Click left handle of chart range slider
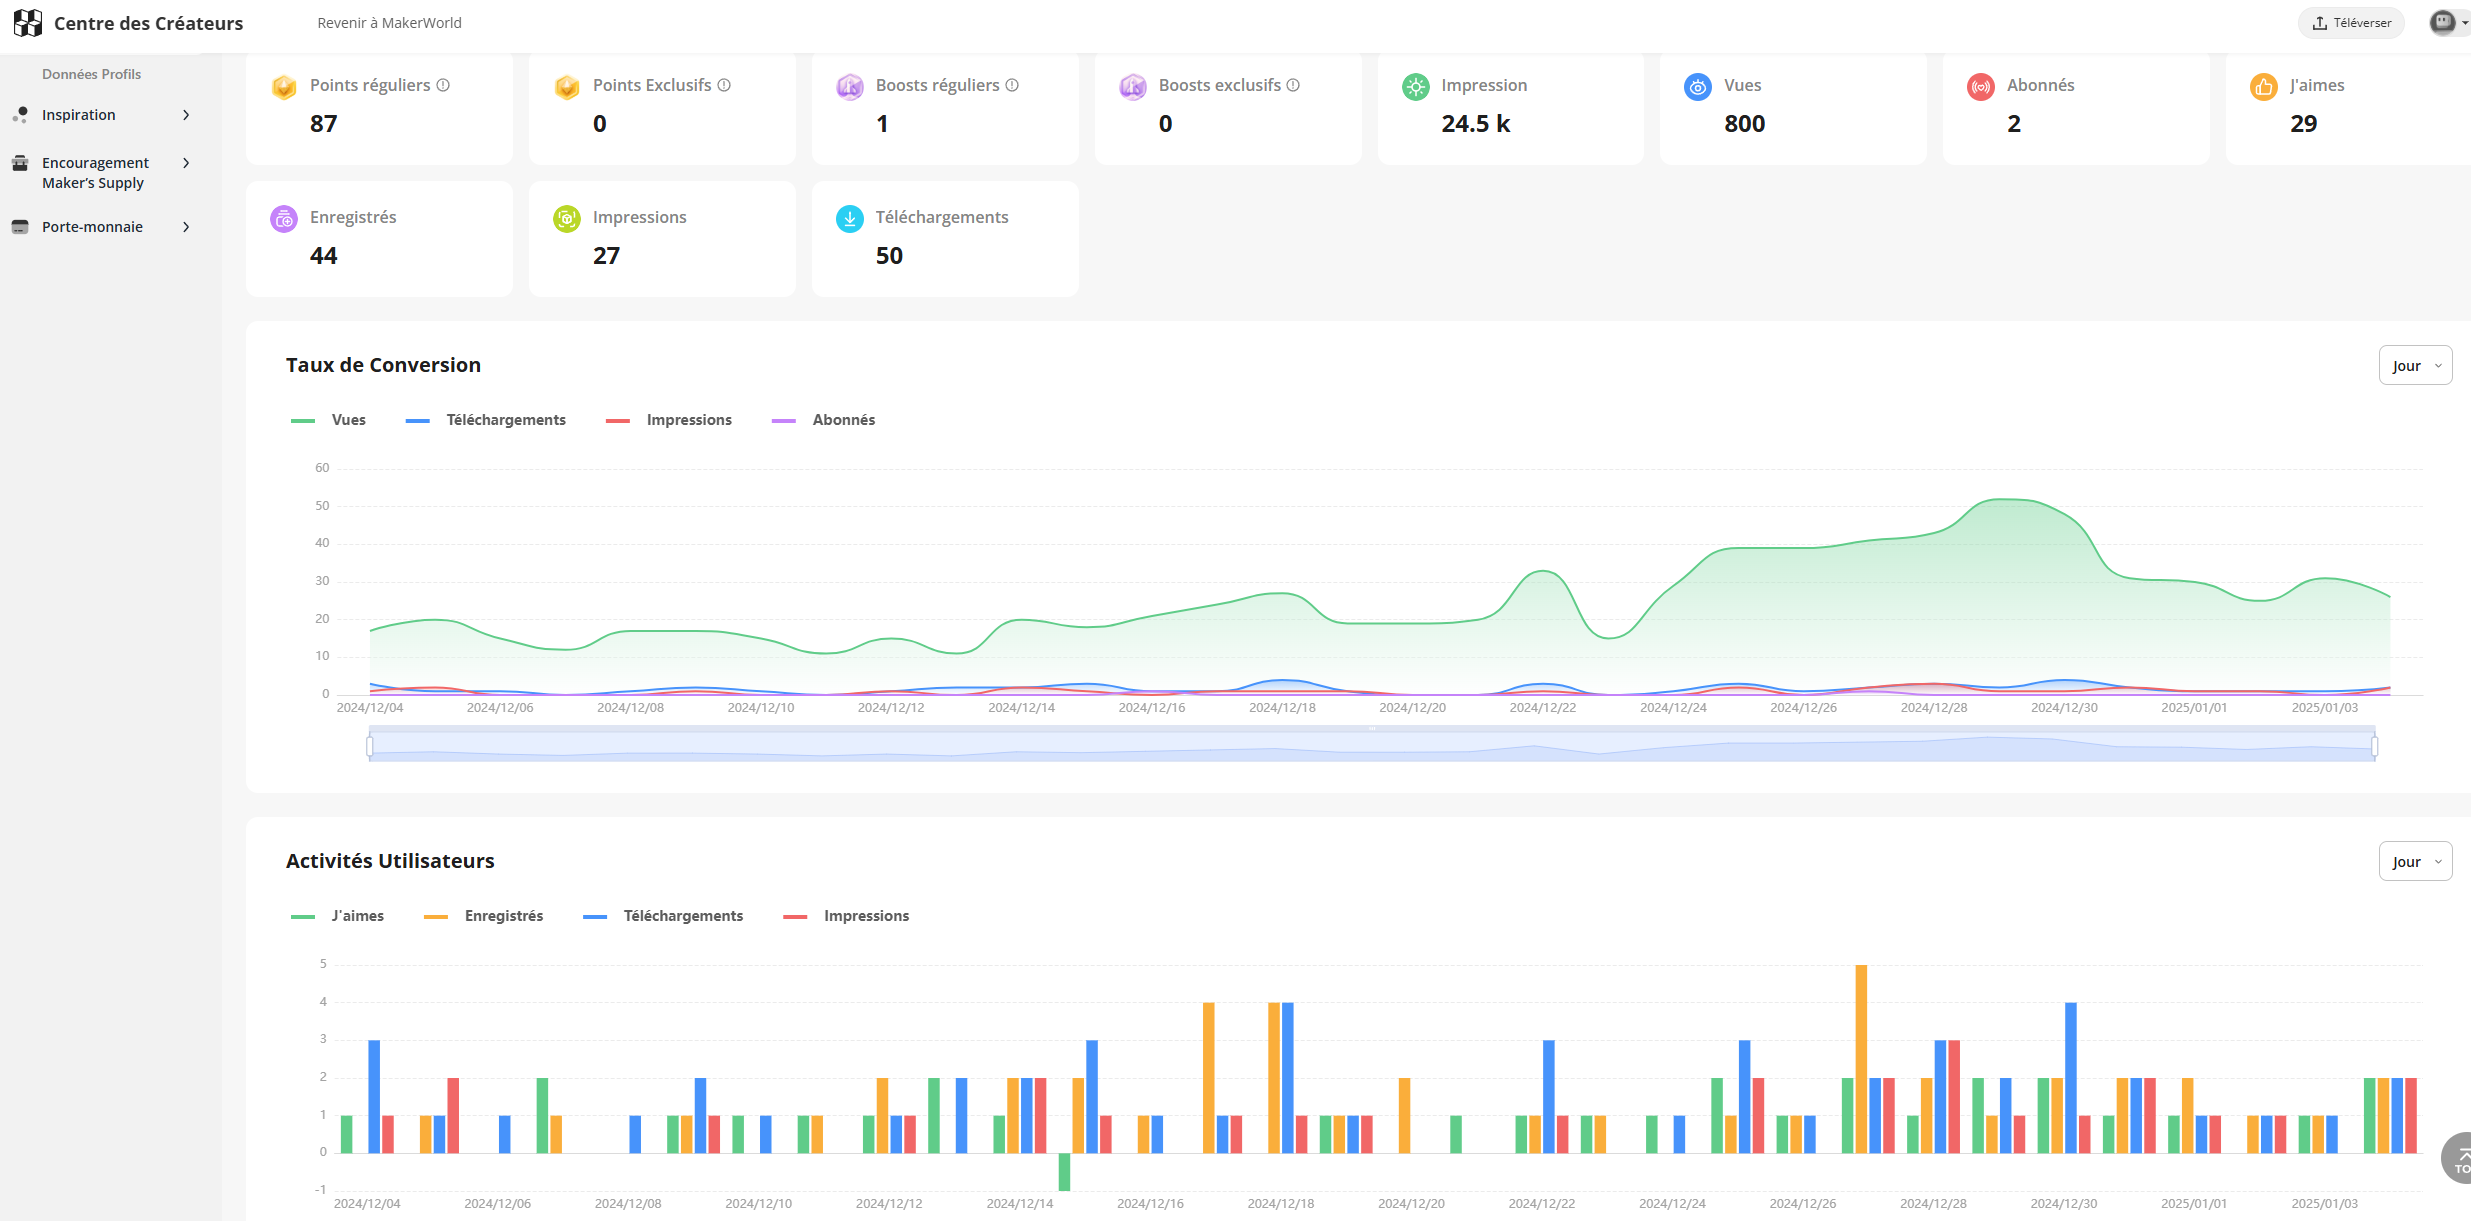Screen dimensions: 2471x1221 370,746
